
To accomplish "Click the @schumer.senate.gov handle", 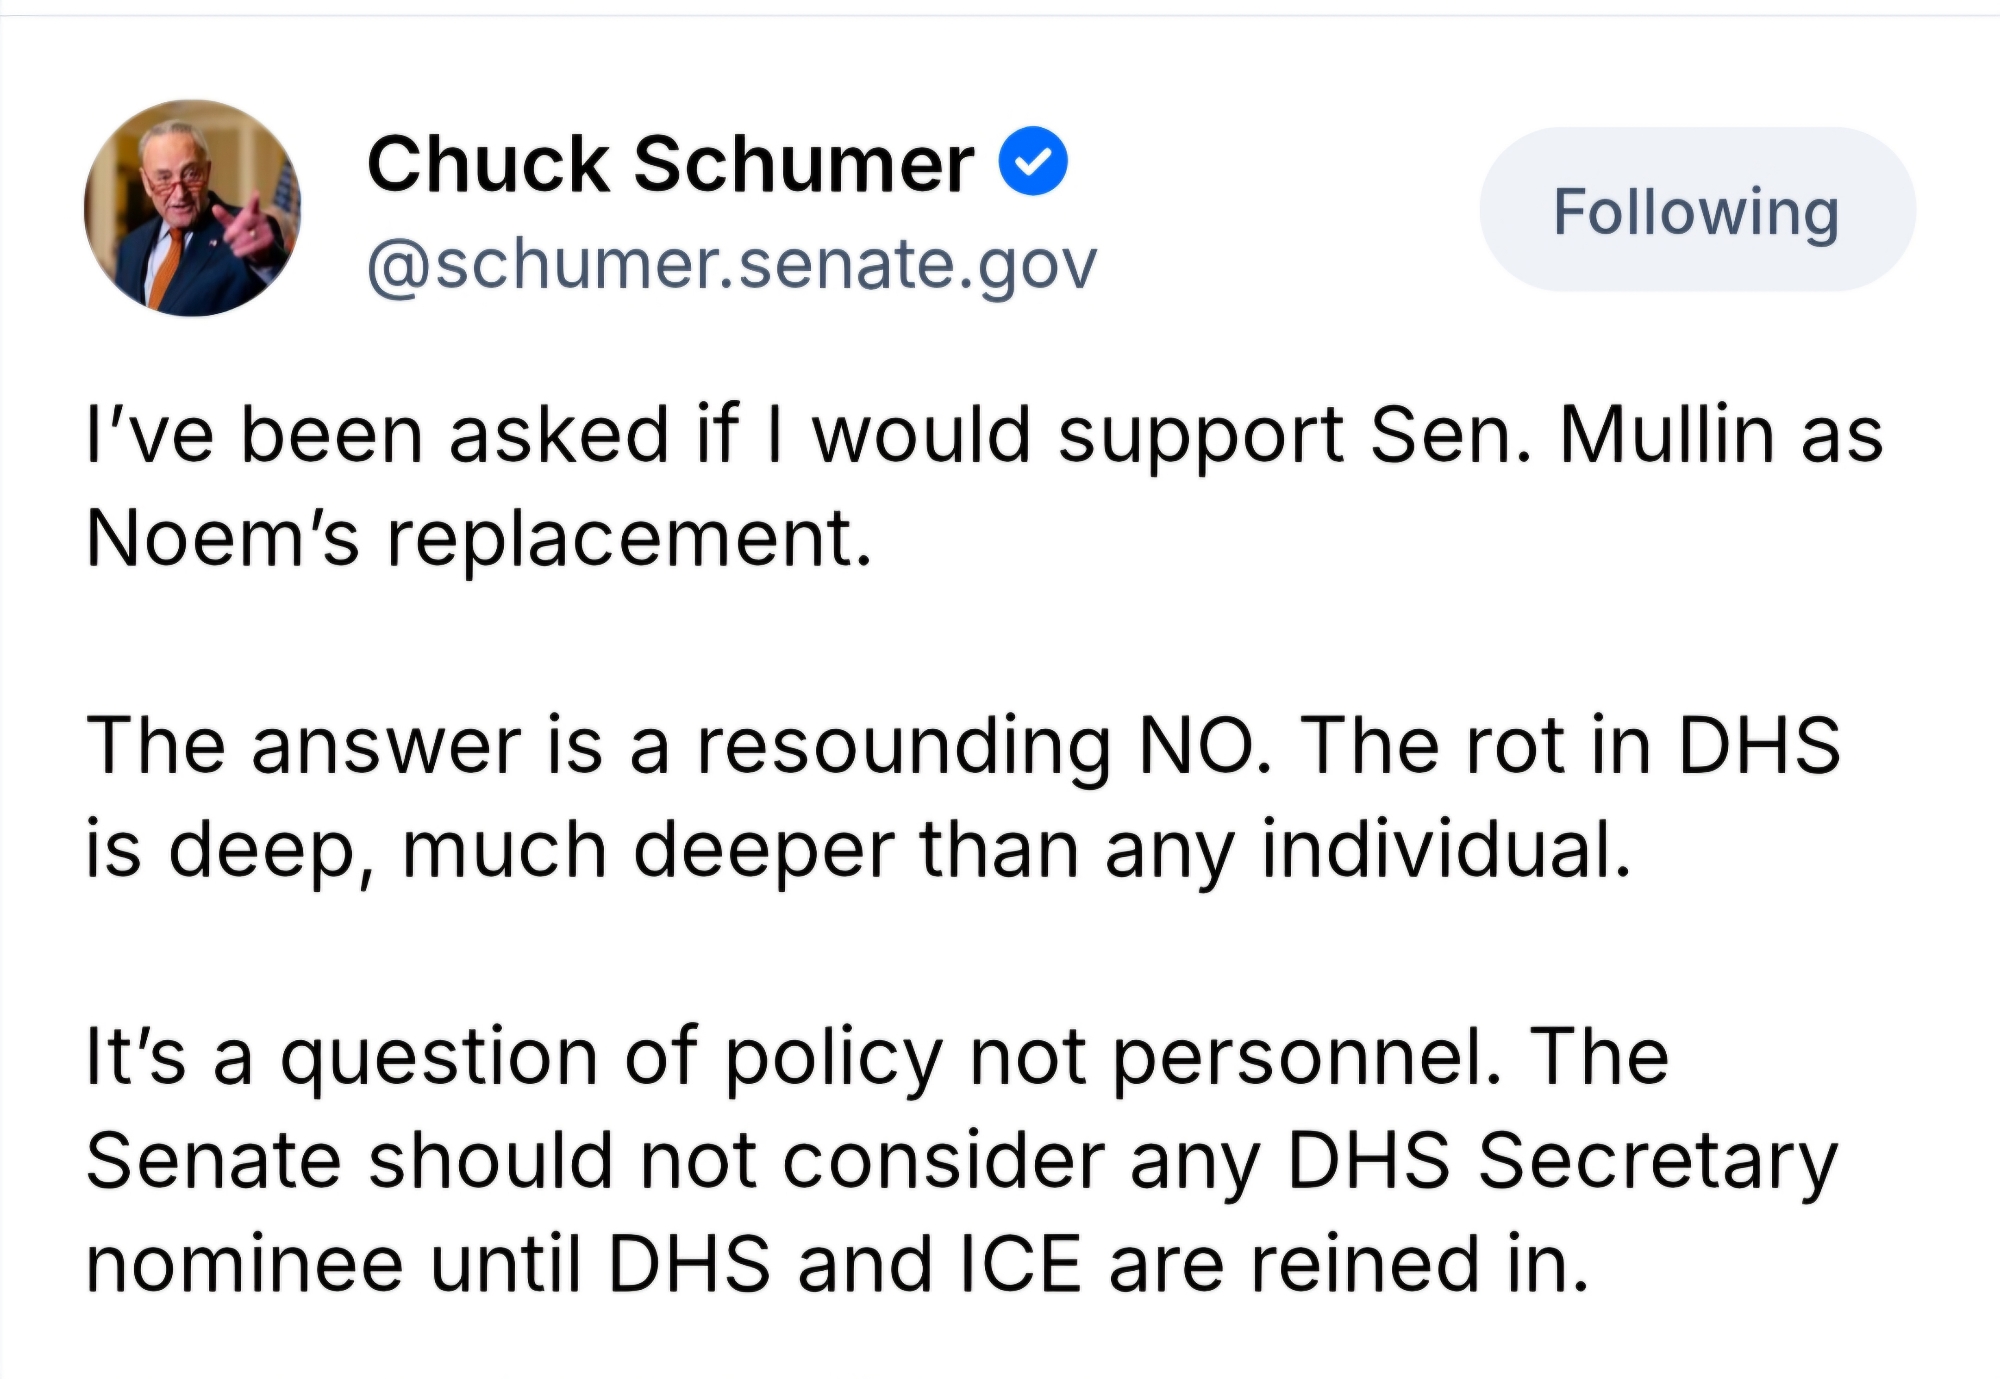I will point(732,265).
